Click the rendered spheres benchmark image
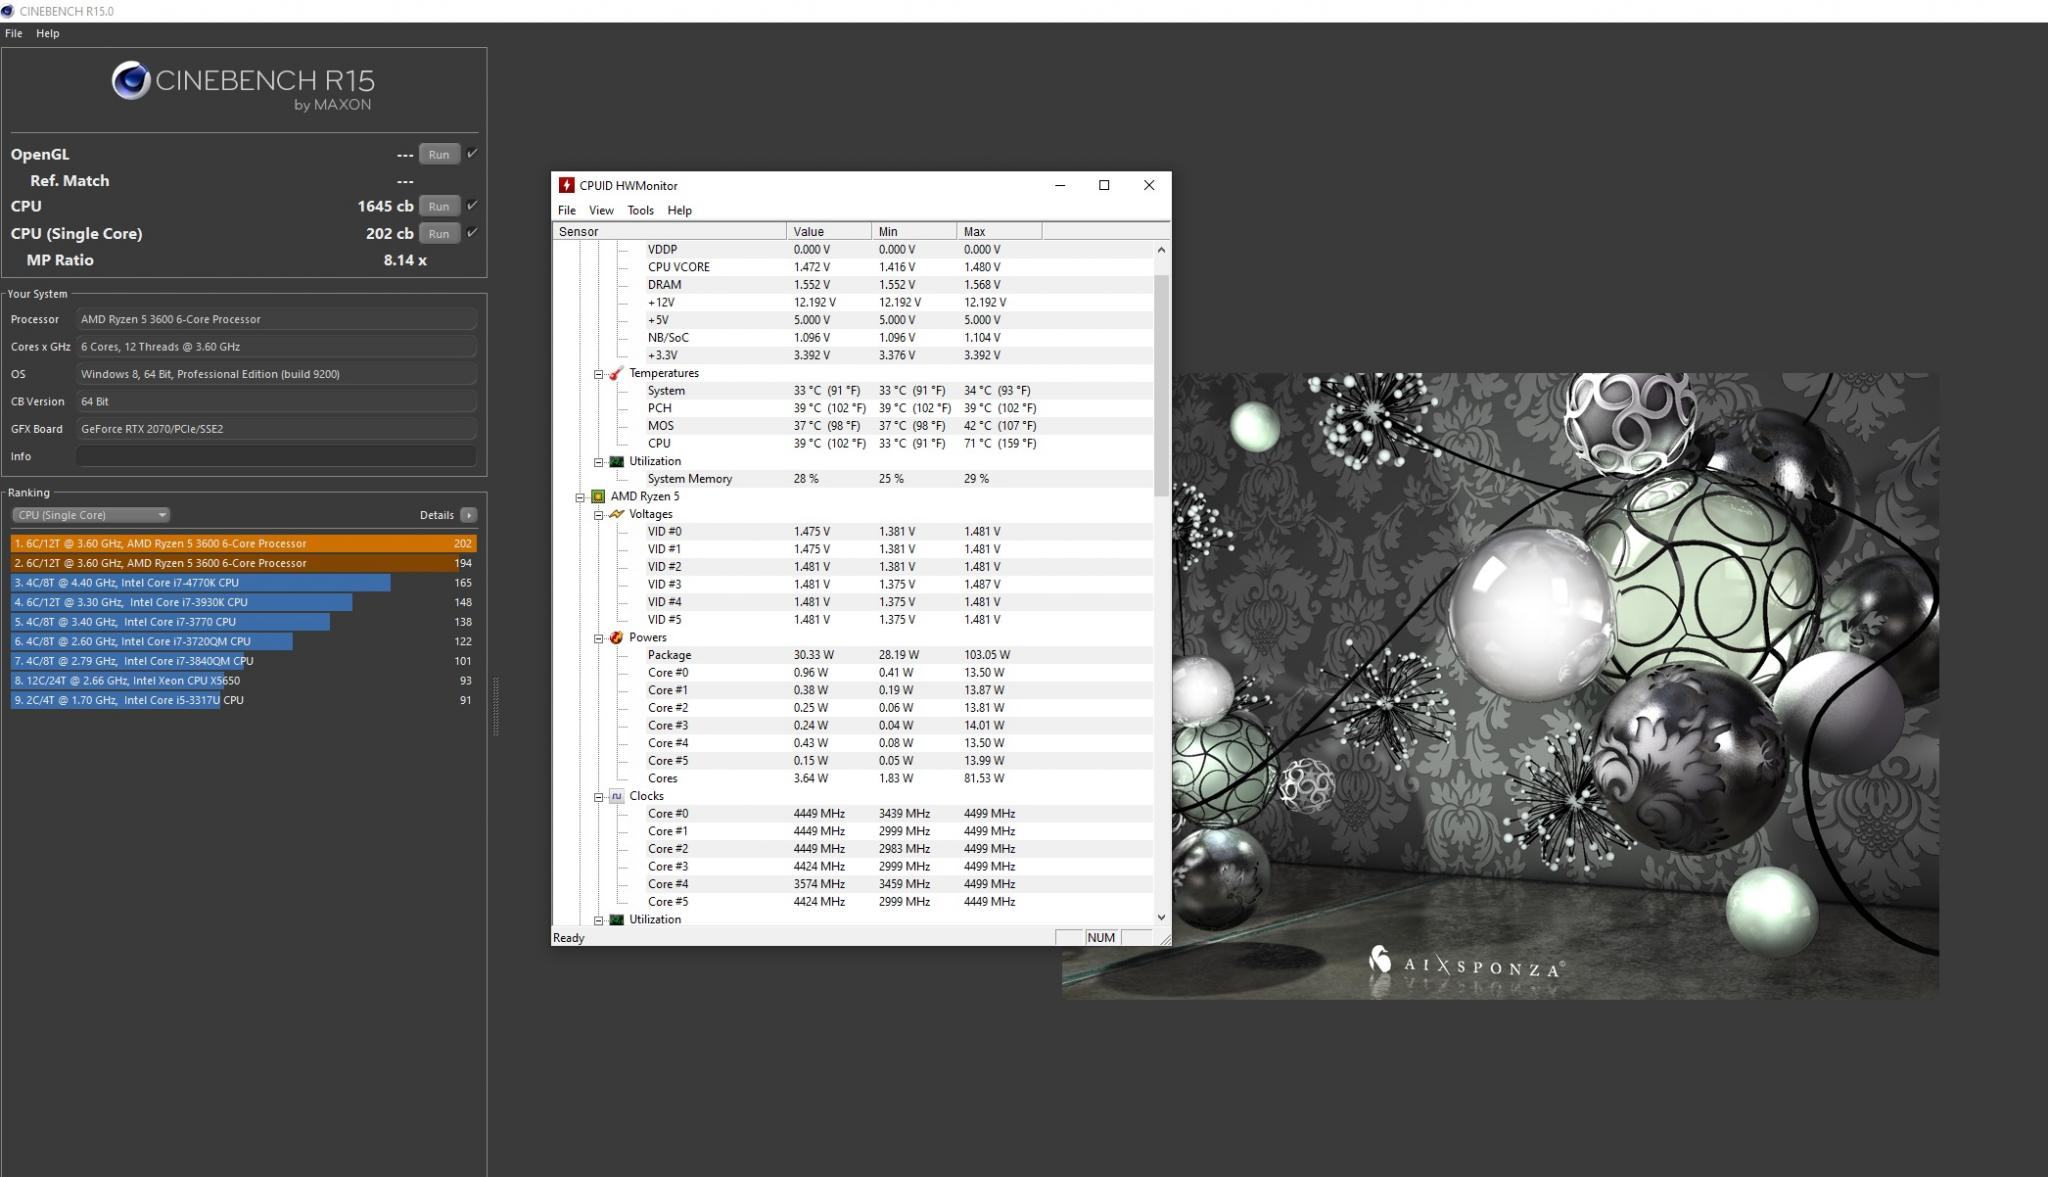 click(1555, 685)
